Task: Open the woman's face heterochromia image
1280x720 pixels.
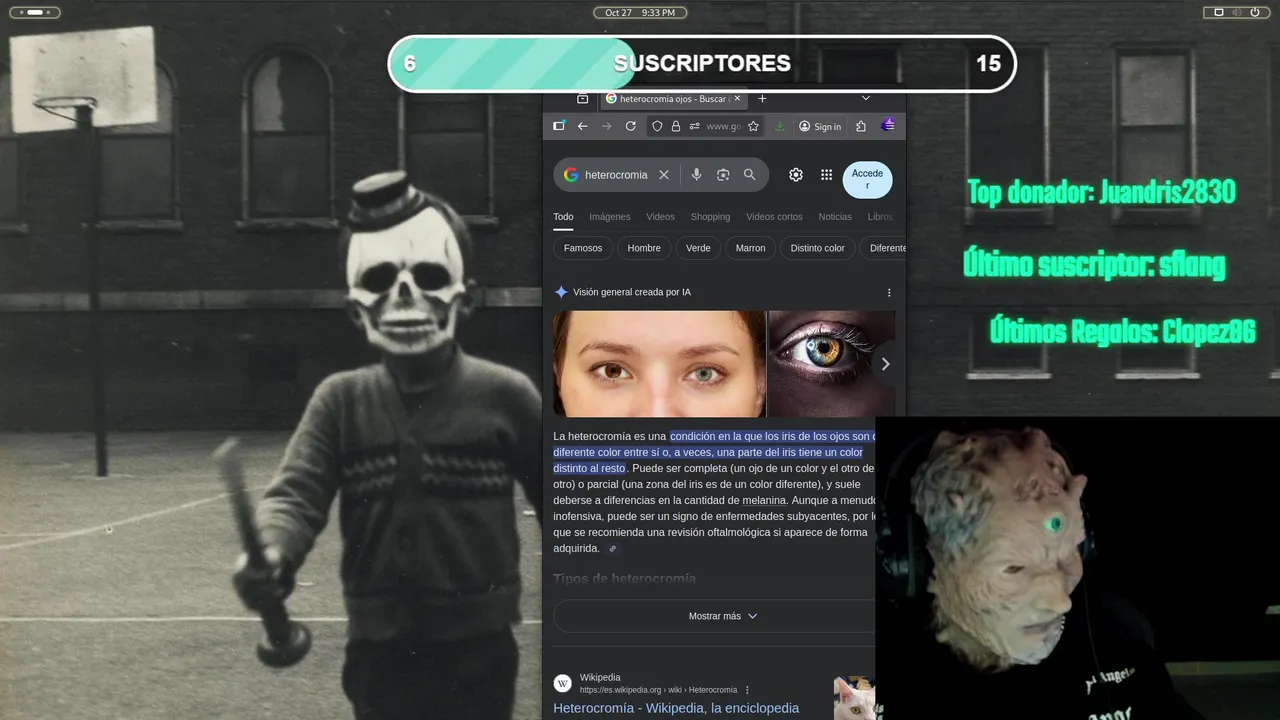Action: click(x=659, y=364)
